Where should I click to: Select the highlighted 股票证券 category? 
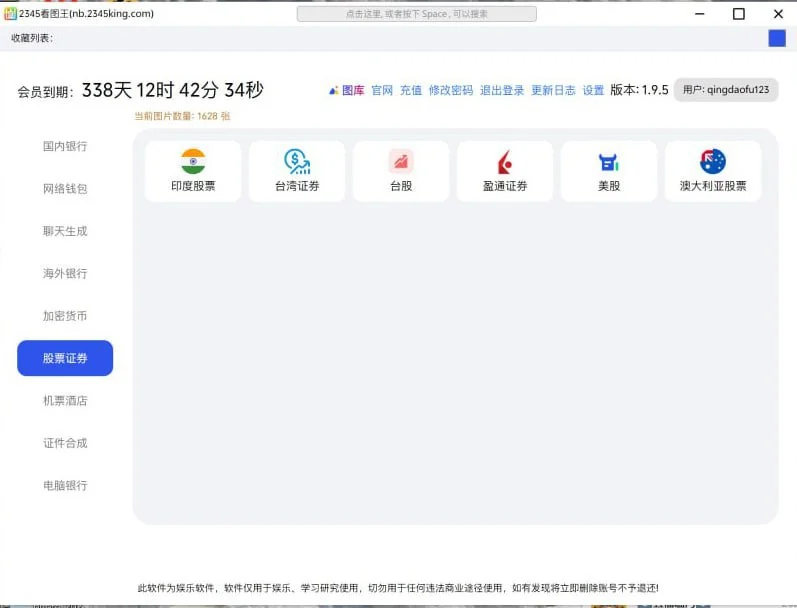click(x=65, y=358)
